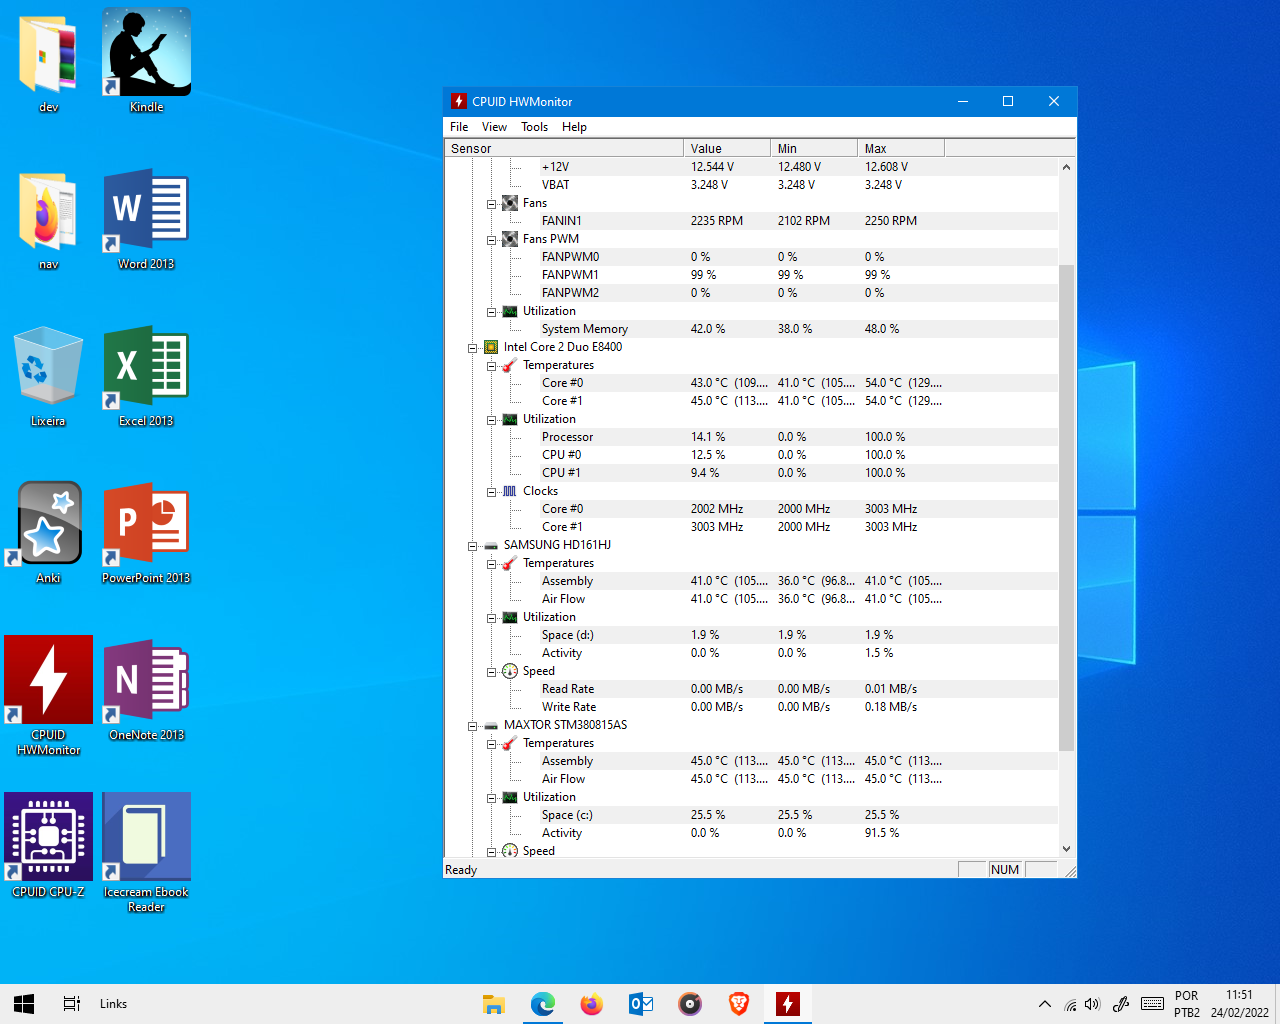Screen dimensions: 1280x1024
Task: Open the nav folder icon
Action: click(x=48, y=220)
